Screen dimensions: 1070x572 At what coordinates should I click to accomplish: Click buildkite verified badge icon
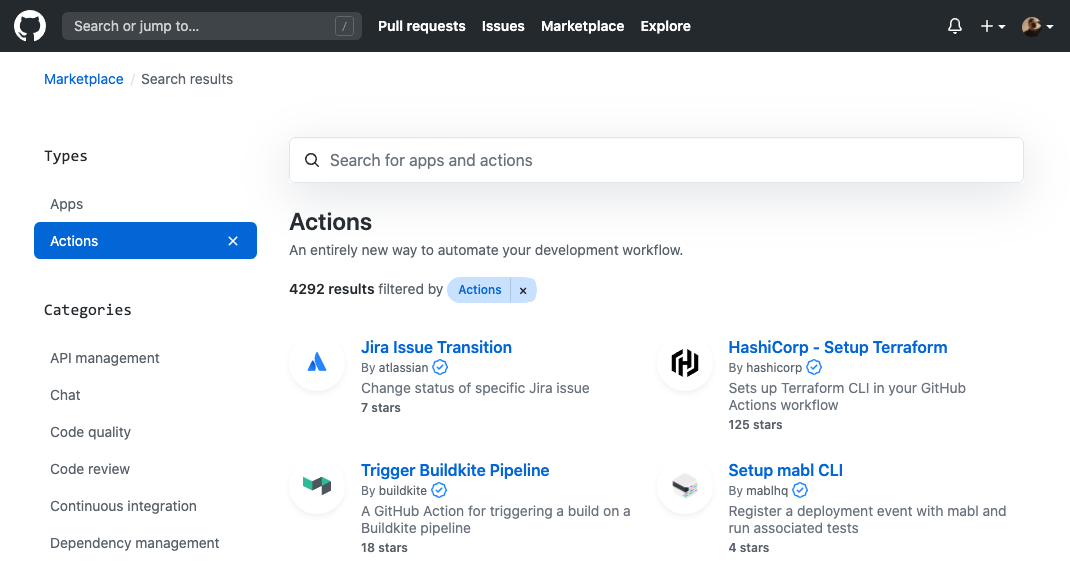pyautogui.click(x=439, y=490)
